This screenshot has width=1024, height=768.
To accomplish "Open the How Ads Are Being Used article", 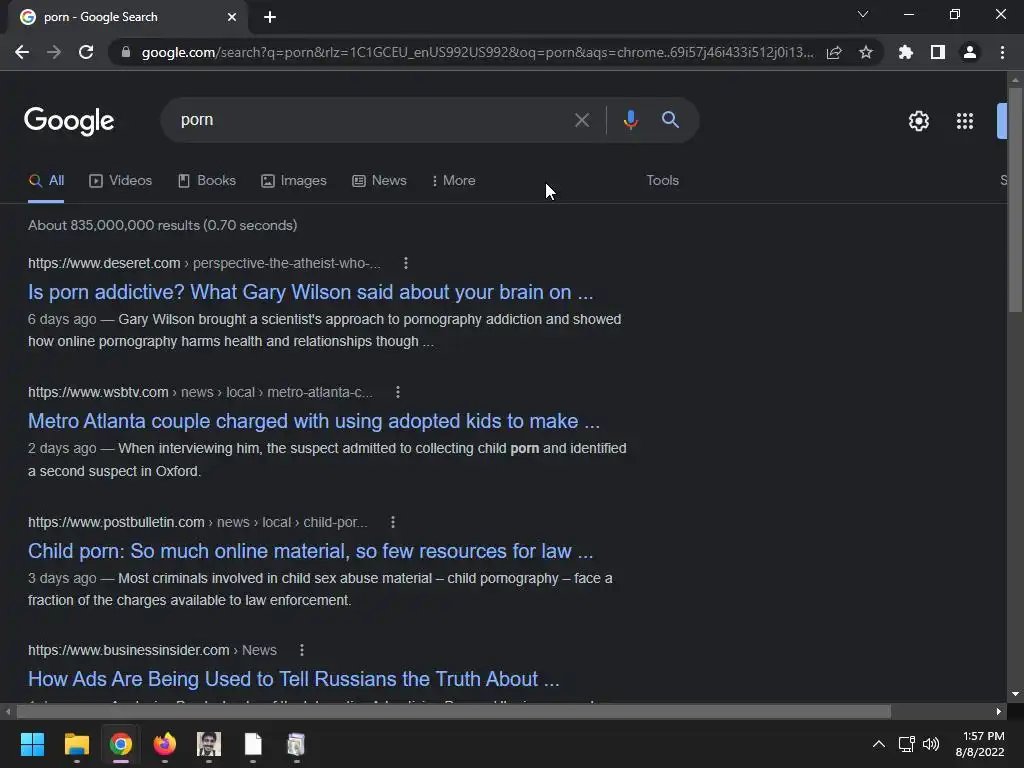I will tap(293, 679).
